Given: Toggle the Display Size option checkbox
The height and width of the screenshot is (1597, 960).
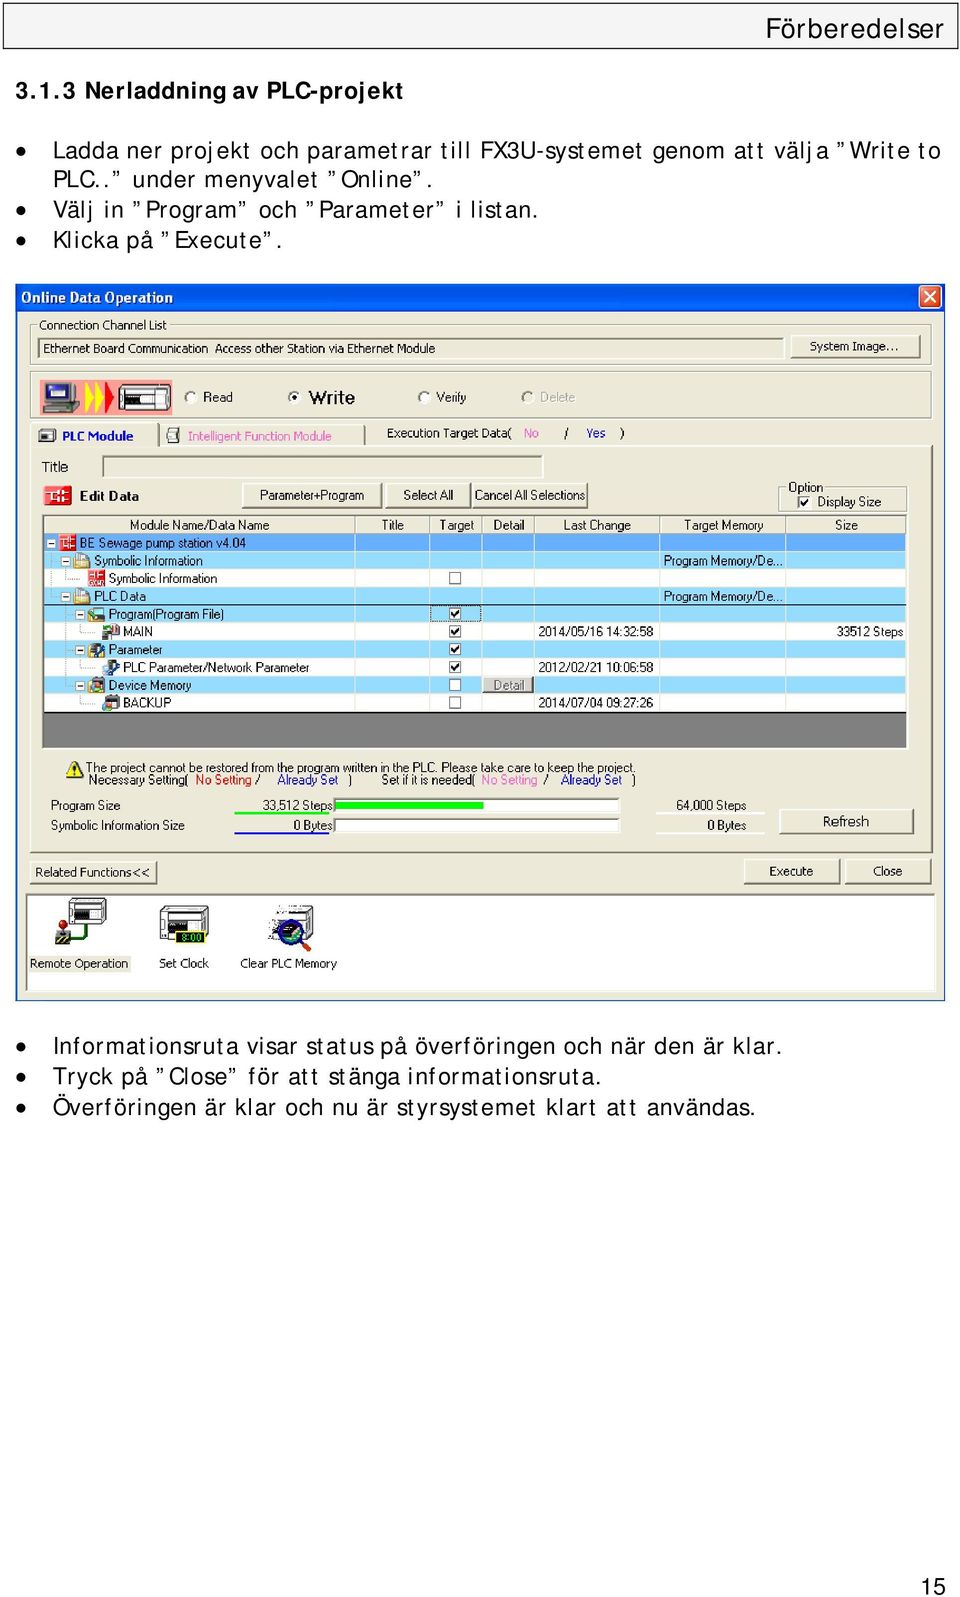Looking at the screenshot, I should click(804, 502).
